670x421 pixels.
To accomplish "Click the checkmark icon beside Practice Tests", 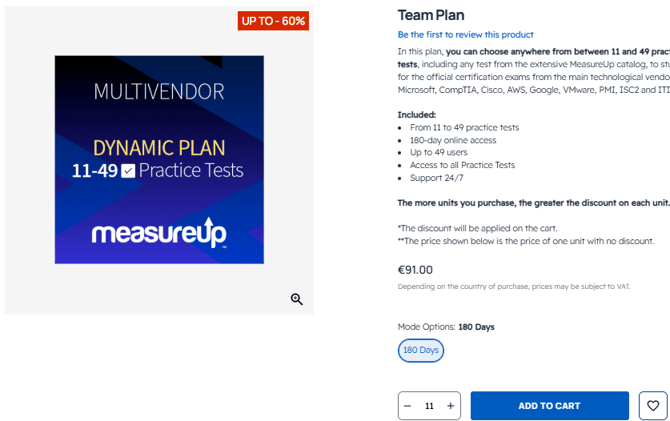I will (x=128, y=171).
